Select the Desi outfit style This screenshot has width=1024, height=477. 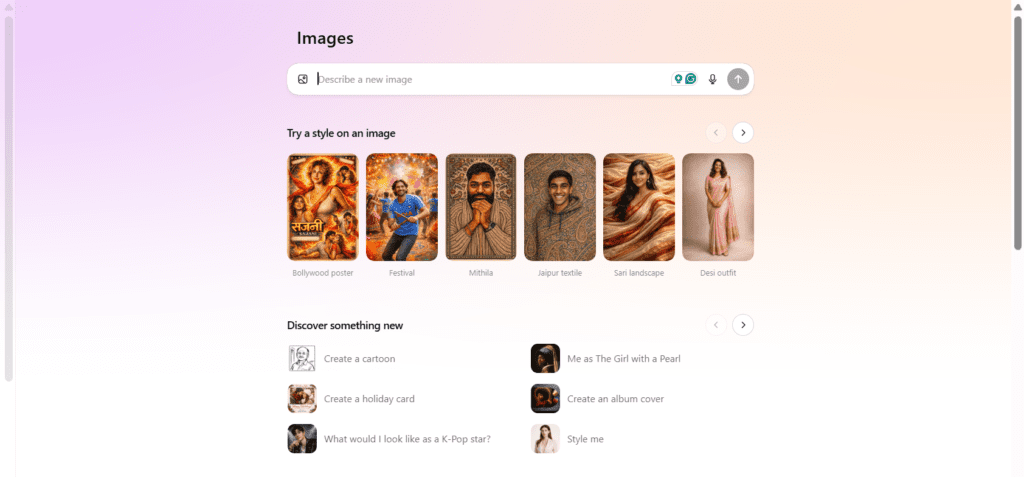pos(718,207)
